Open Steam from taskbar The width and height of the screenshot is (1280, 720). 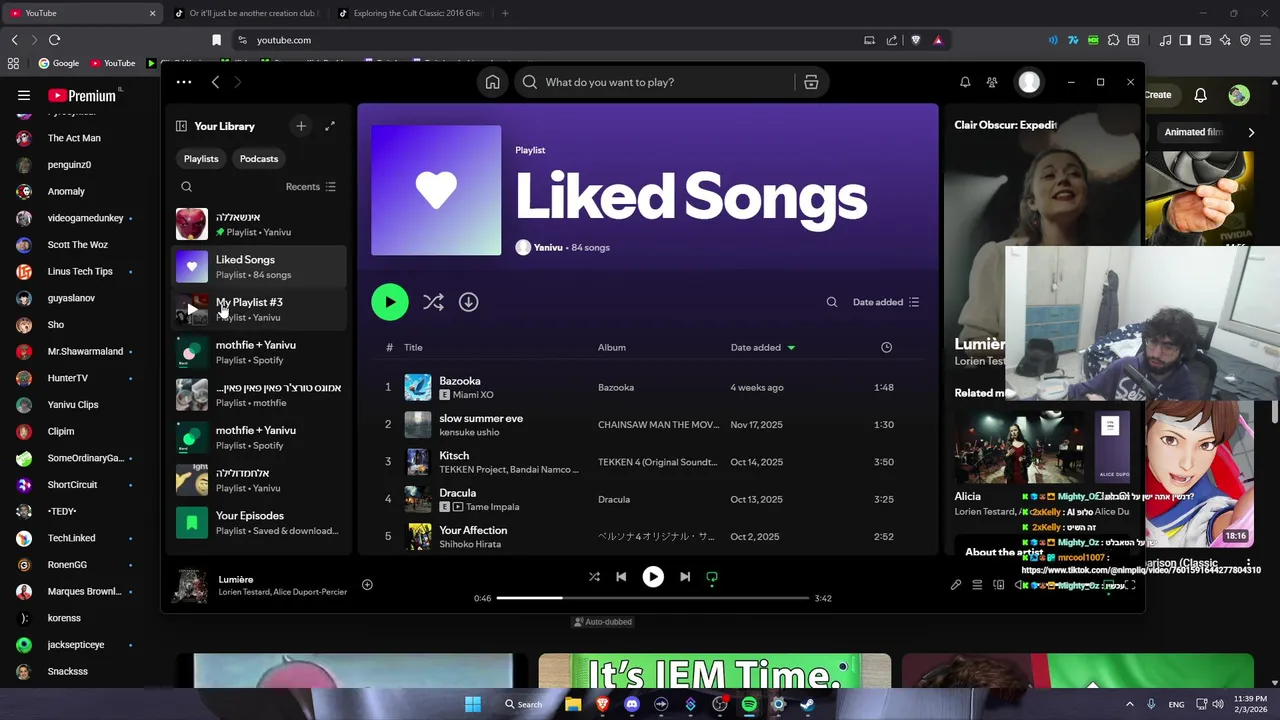click(x=807, y=704)
